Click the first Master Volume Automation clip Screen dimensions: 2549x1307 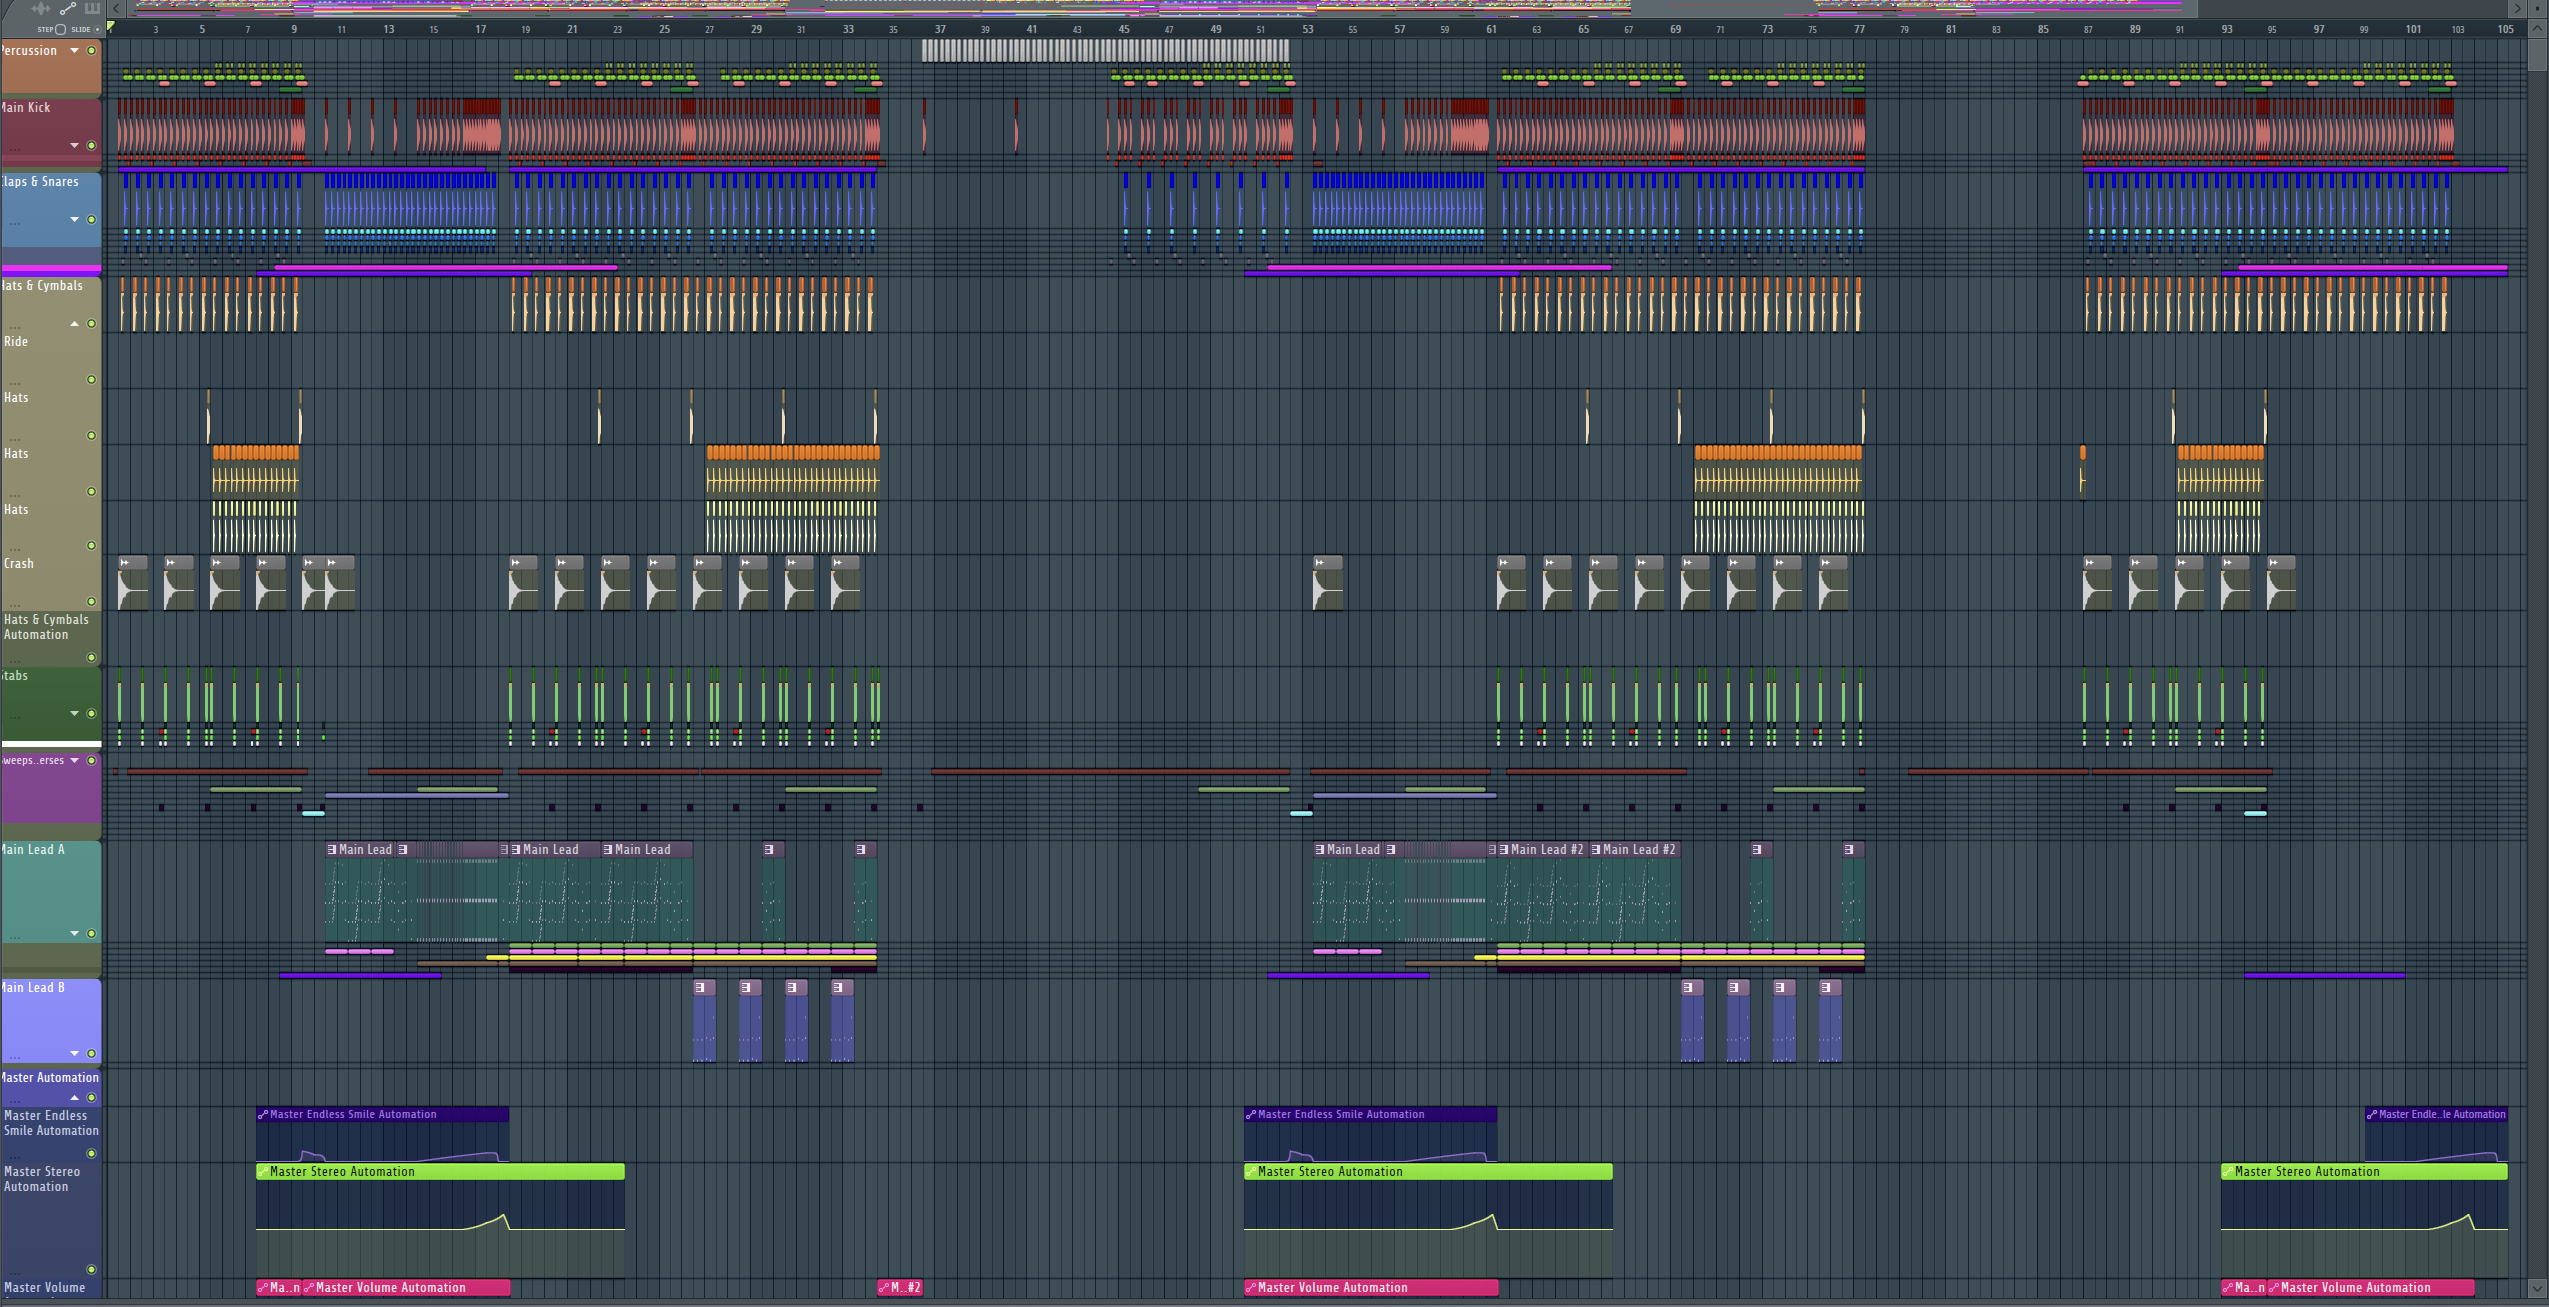click(390, 1288)
